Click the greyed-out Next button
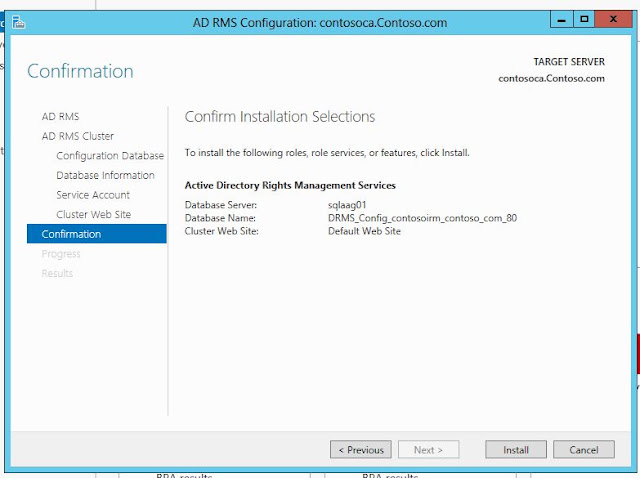 (x=429, y=449)
